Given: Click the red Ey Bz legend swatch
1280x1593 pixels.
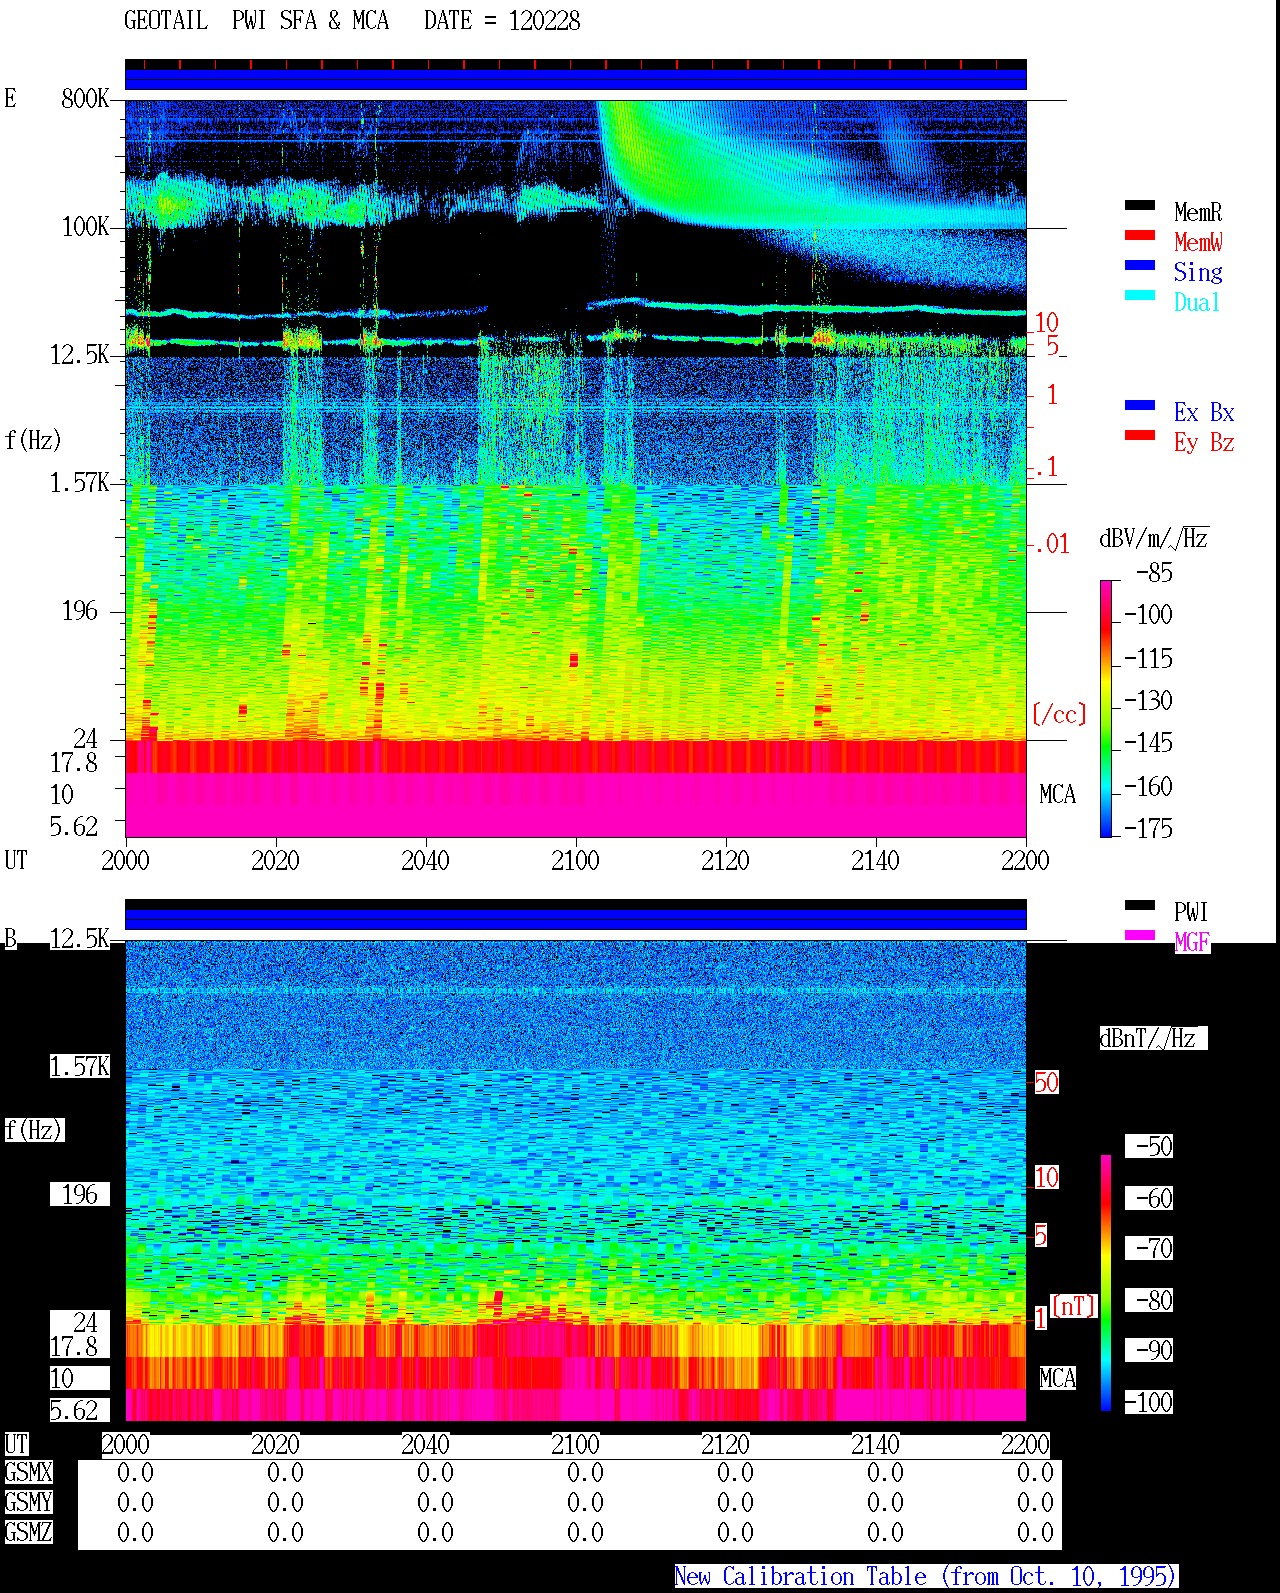Looking at the screenshot, I should pyautogui.click(x=1140, y=436).
